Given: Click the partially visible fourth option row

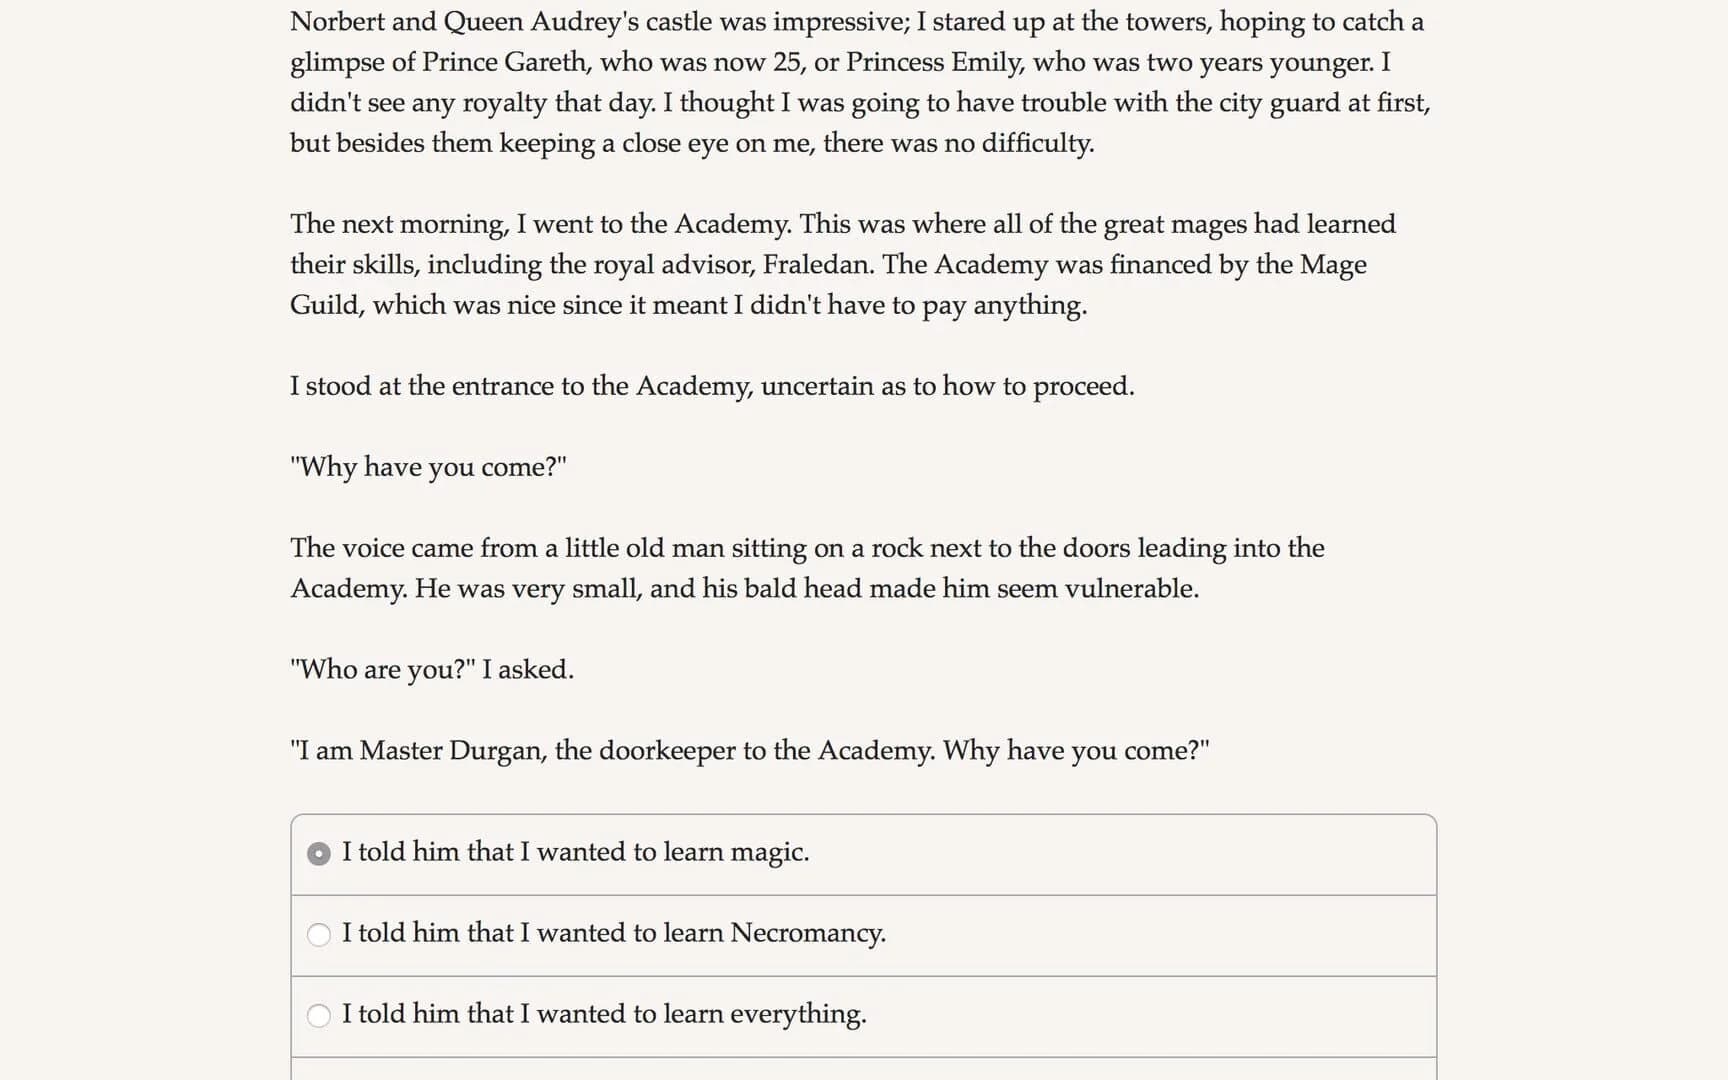Looking at the screenshot, I should point(863,1069).
